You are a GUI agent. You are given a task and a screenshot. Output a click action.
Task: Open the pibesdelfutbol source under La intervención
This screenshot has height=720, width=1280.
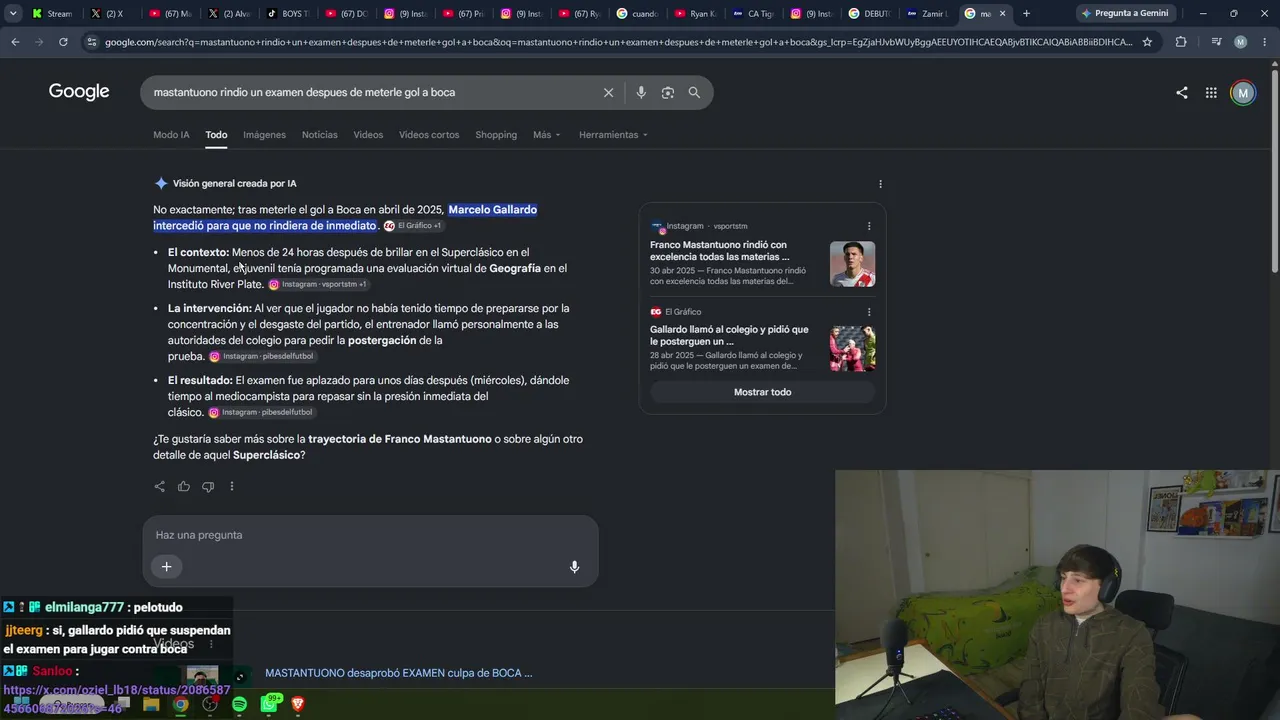coord(261,357)
